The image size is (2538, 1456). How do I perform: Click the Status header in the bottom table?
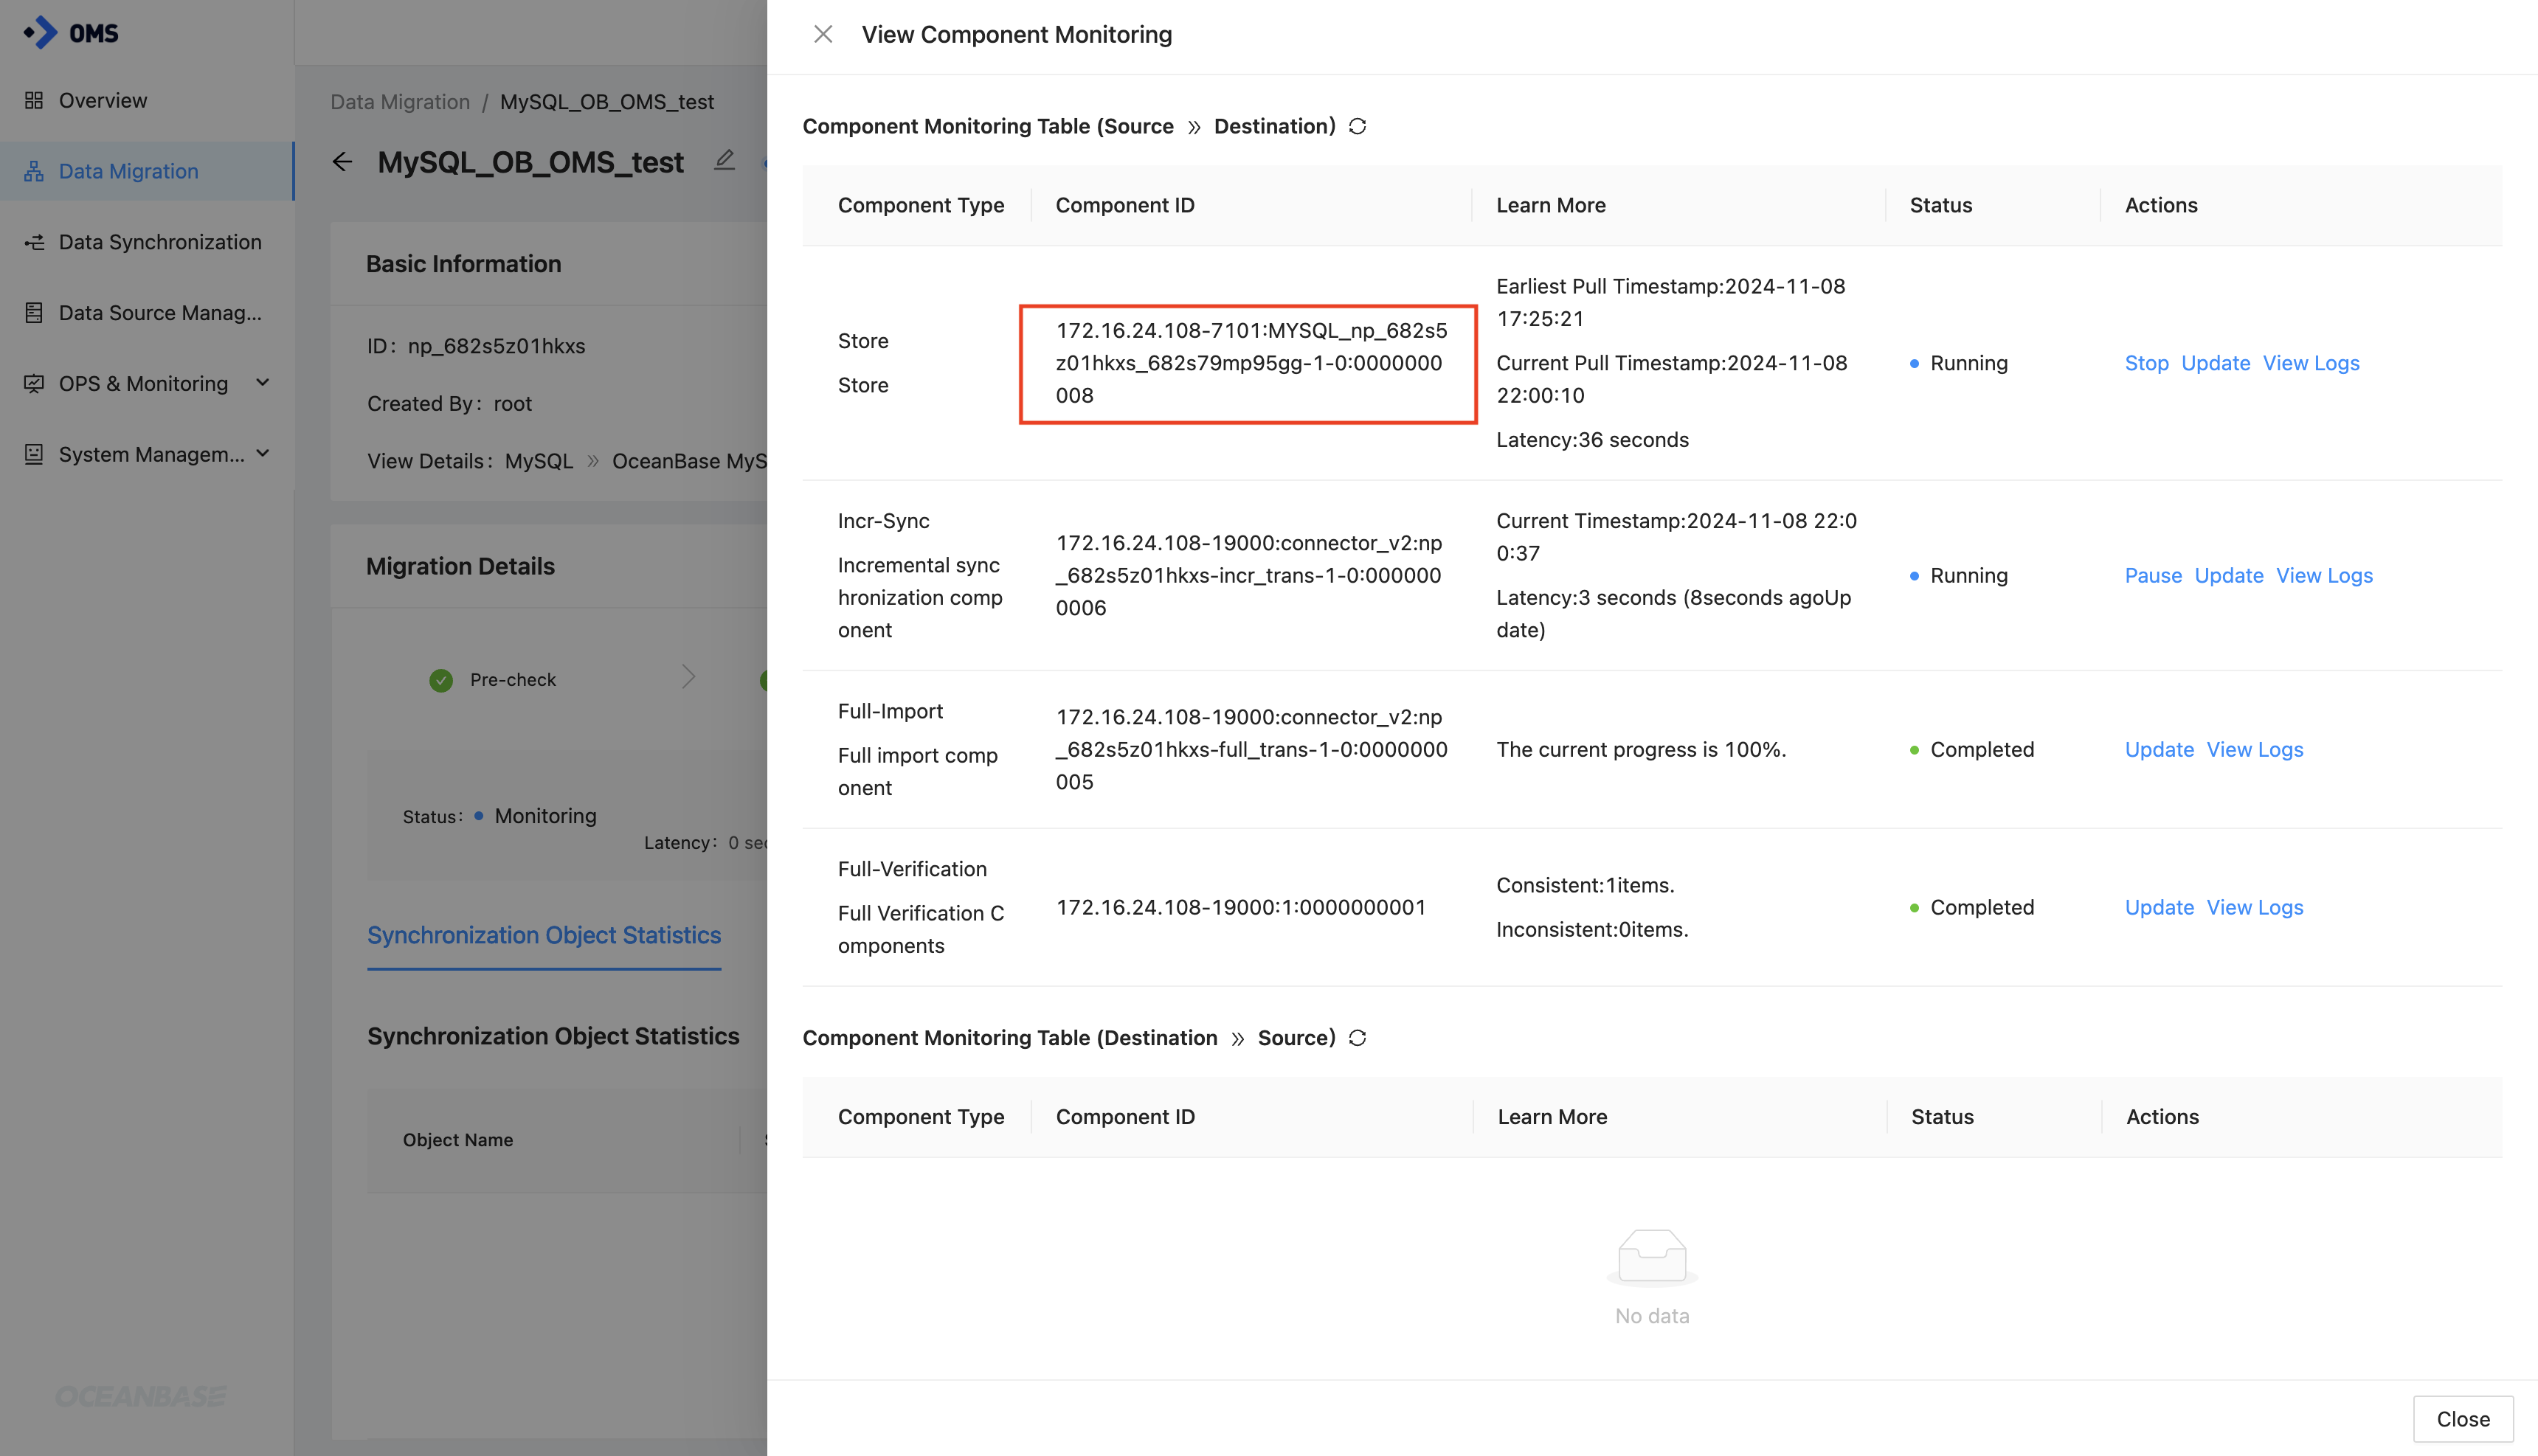pyautogui.click(x=1942, y=1117)
